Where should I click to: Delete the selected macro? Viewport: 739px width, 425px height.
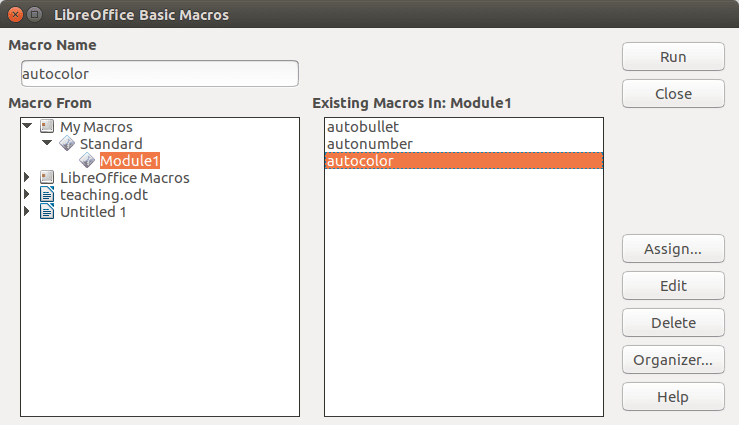pyautogui.click(x=672, y=322)
